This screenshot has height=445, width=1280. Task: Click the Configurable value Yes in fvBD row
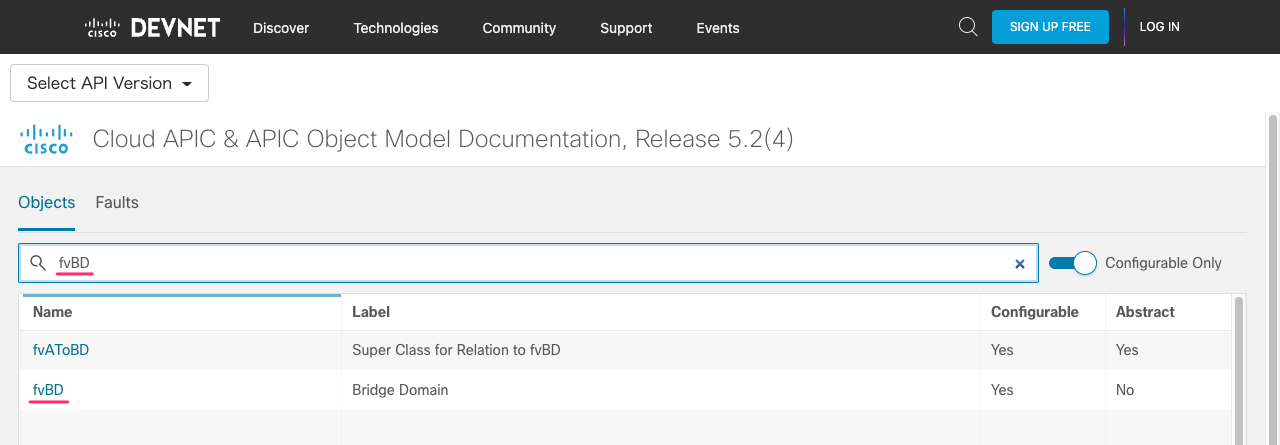[x=1002, y=390]
